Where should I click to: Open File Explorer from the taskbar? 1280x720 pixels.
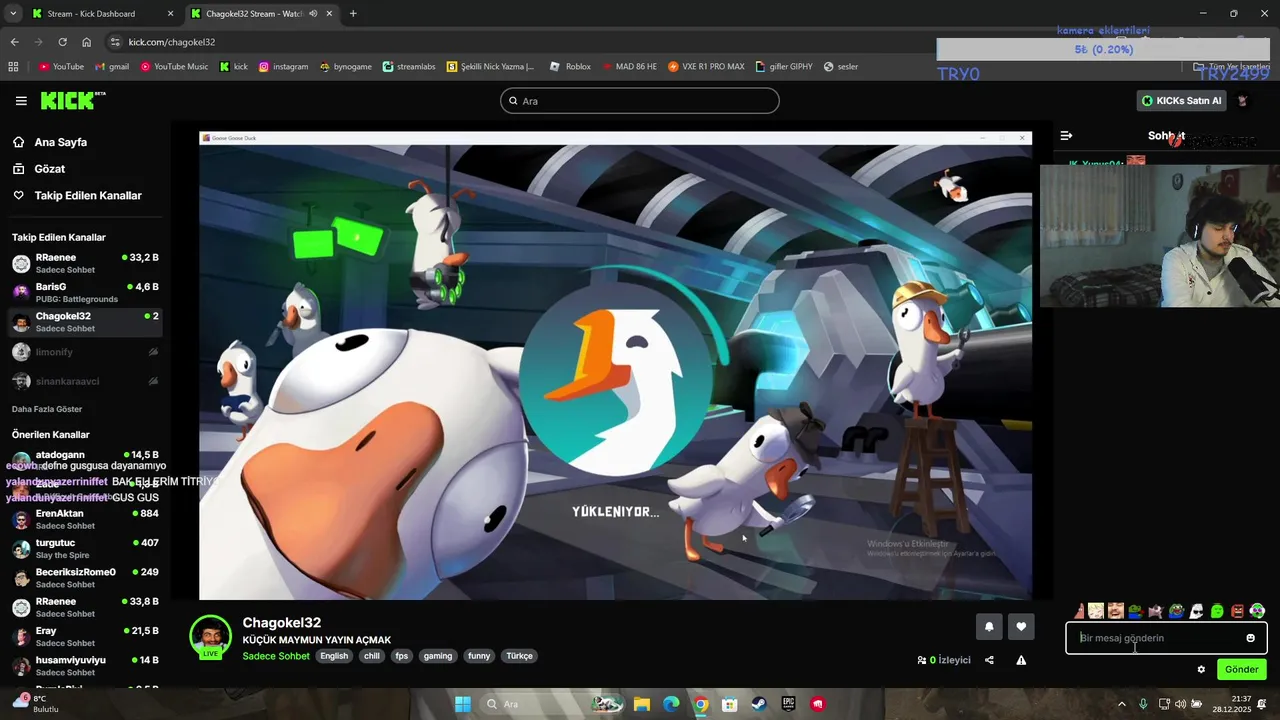pyautogui.click(x=642, y=704)
